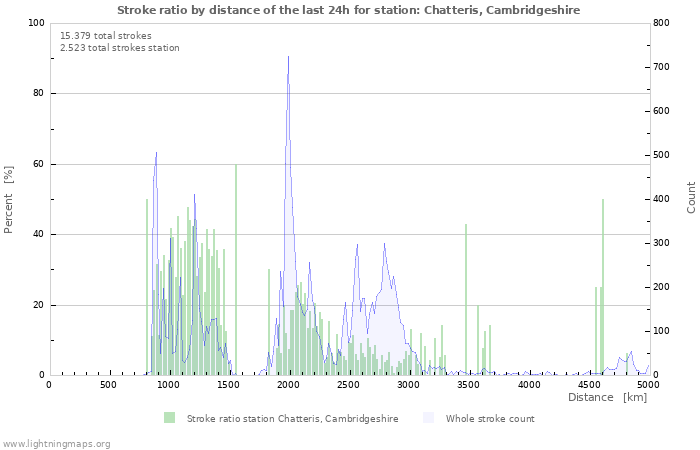Screen dimensions: 700x450
Task: Click the 300 tick on count axis
Action: tap(661, 243)
